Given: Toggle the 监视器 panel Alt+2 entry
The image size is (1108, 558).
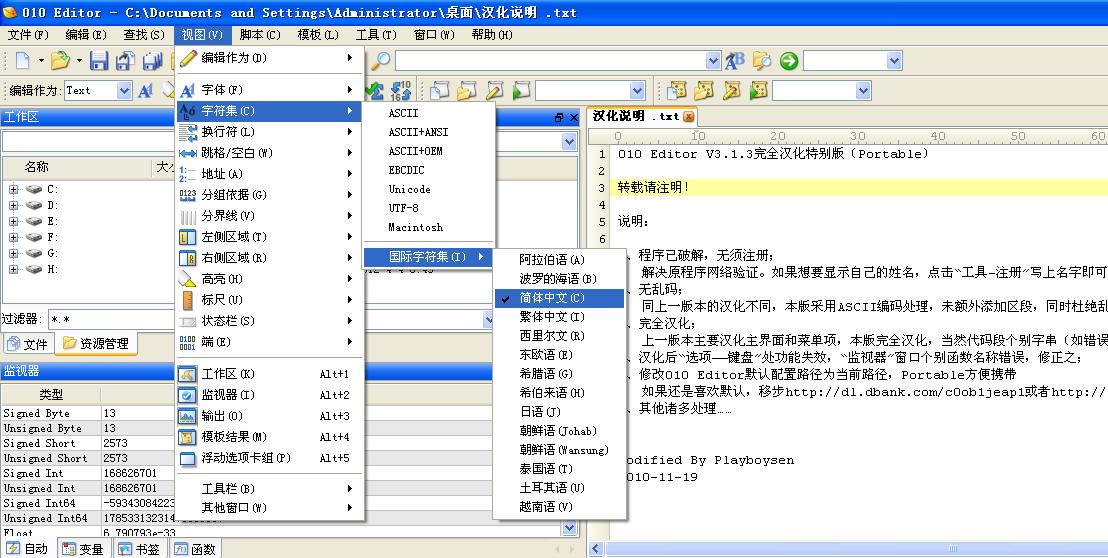Looking at the screenshot, I should pos(269,395).
